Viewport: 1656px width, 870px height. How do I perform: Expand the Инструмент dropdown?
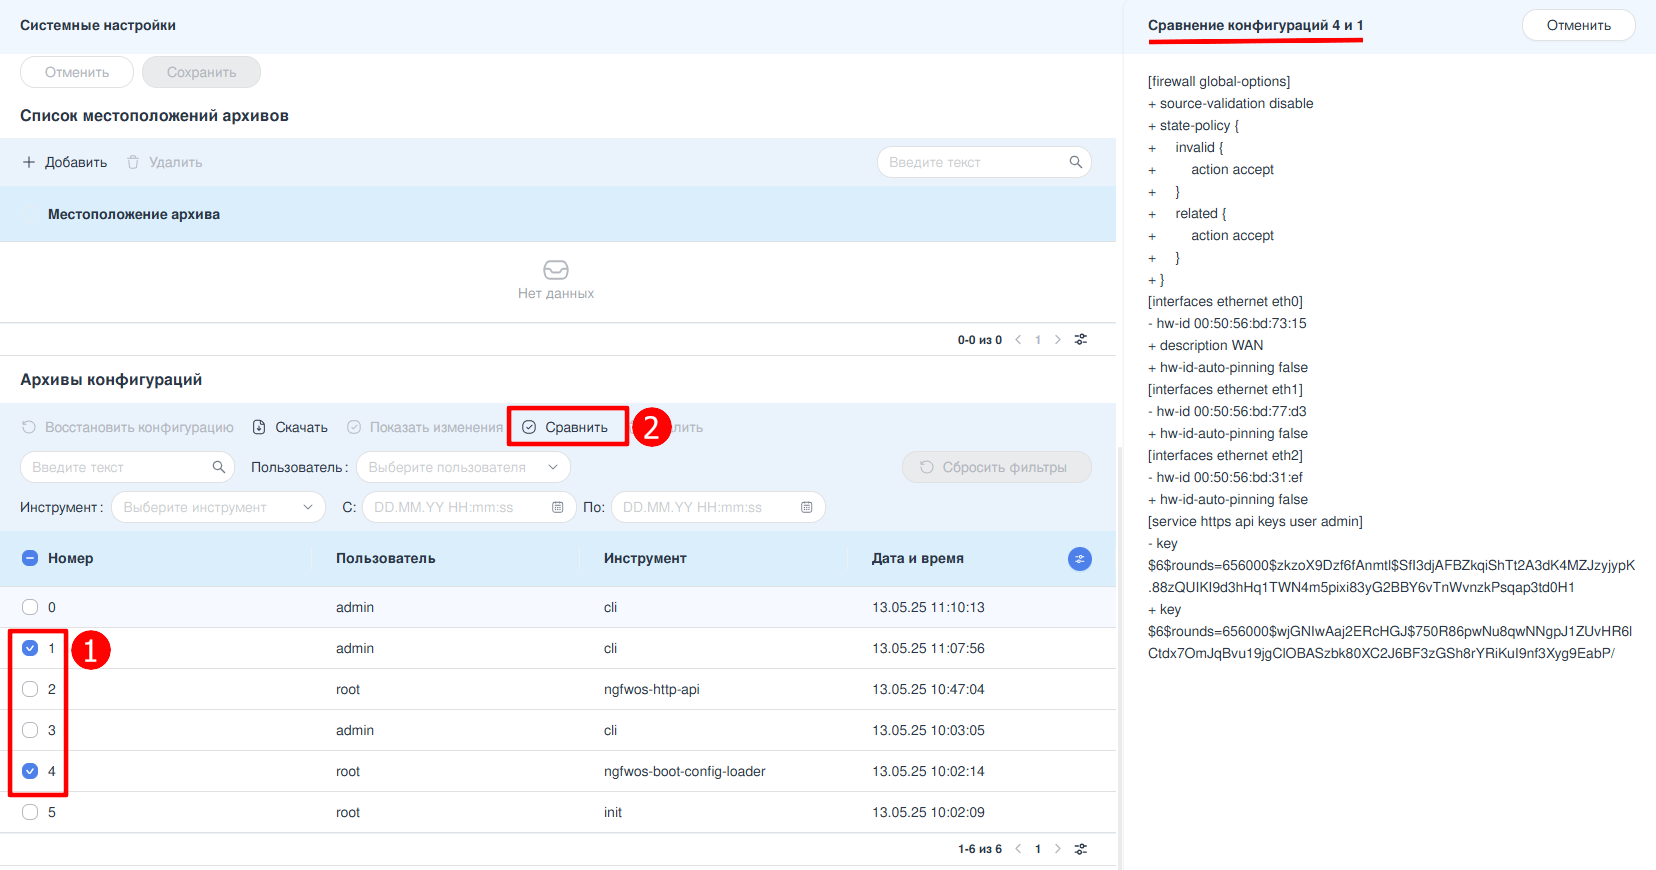click(218, 507)
